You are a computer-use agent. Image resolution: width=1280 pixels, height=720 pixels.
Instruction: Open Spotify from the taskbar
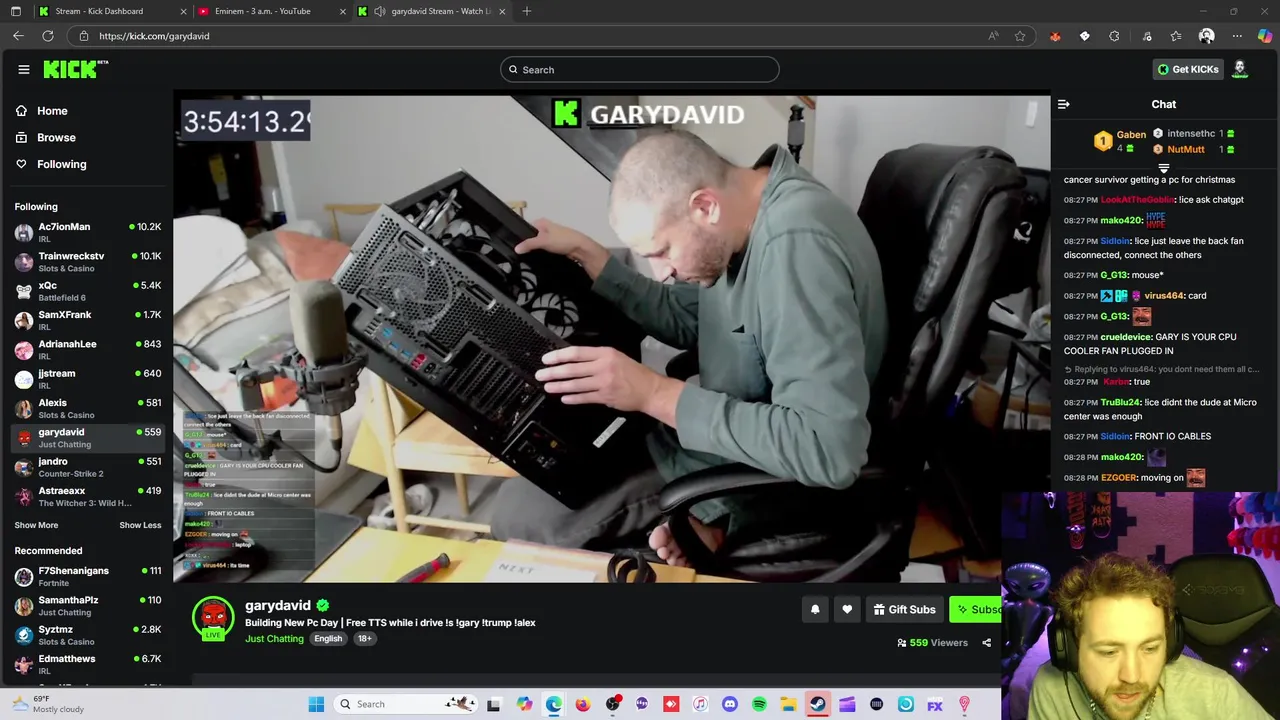(x=759, y=704)
